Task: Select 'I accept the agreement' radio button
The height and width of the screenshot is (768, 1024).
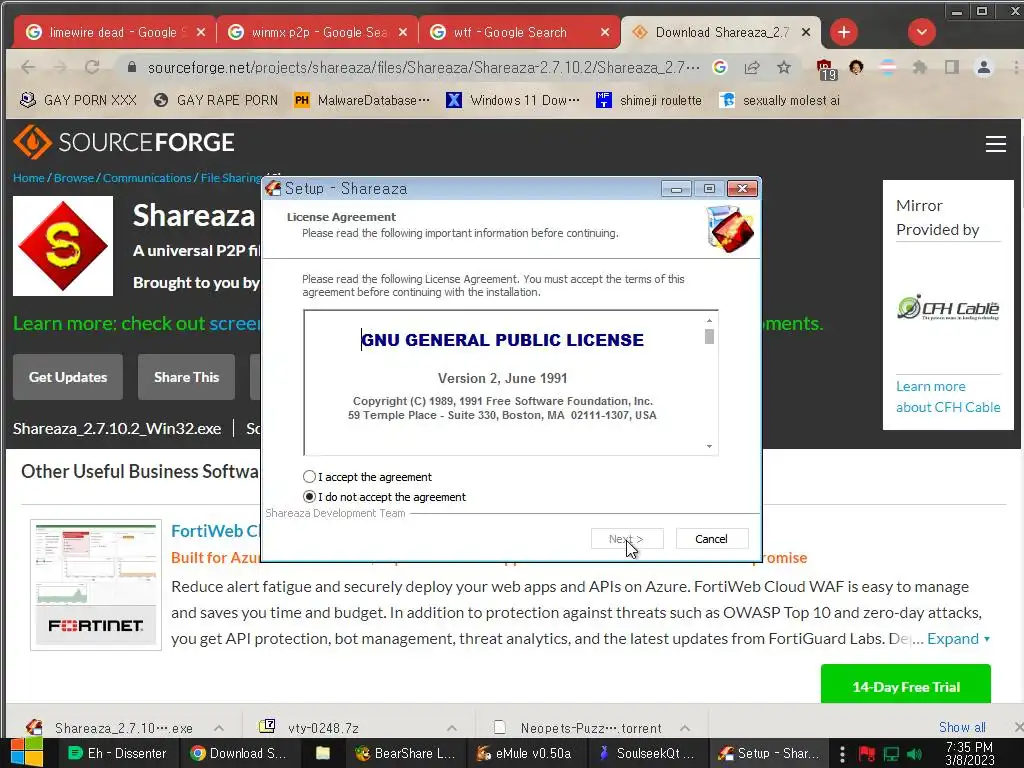Action: tap(309, 477)
